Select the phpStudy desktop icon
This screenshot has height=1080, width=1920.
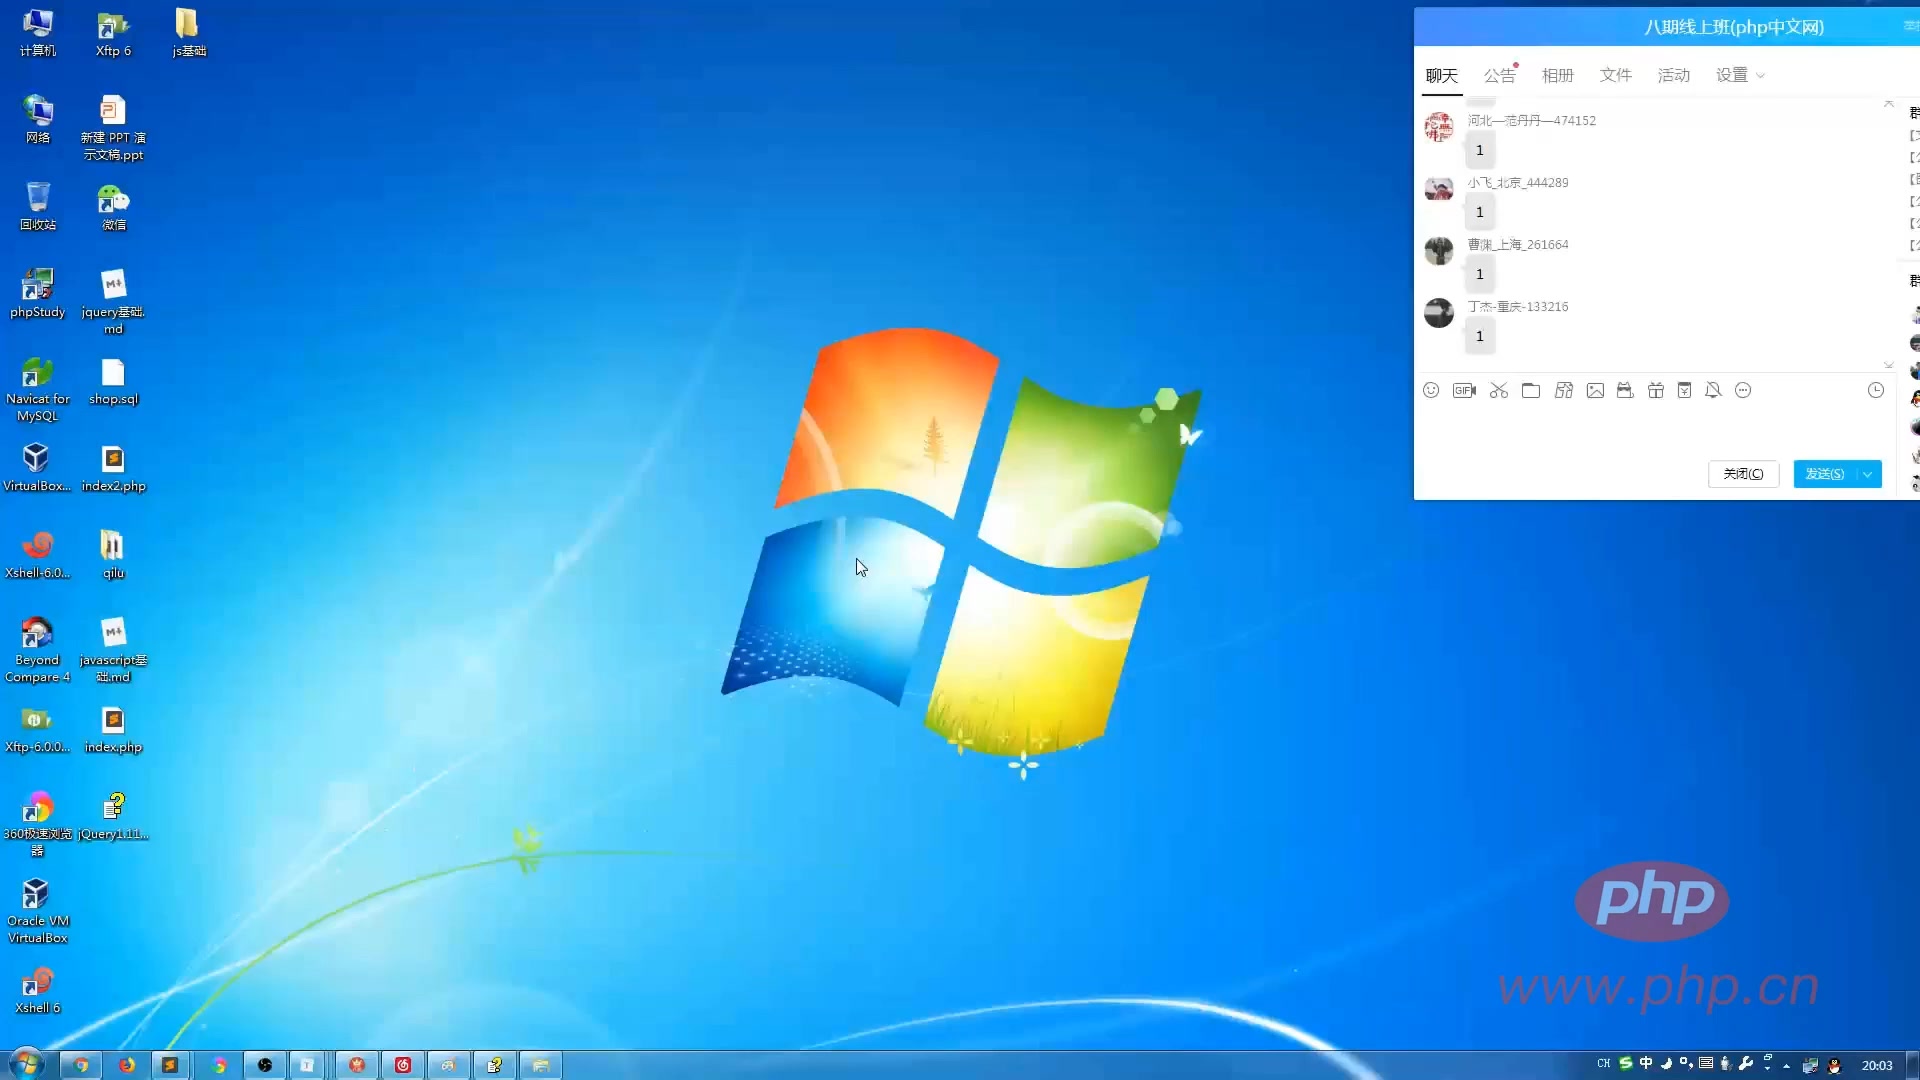38,293
